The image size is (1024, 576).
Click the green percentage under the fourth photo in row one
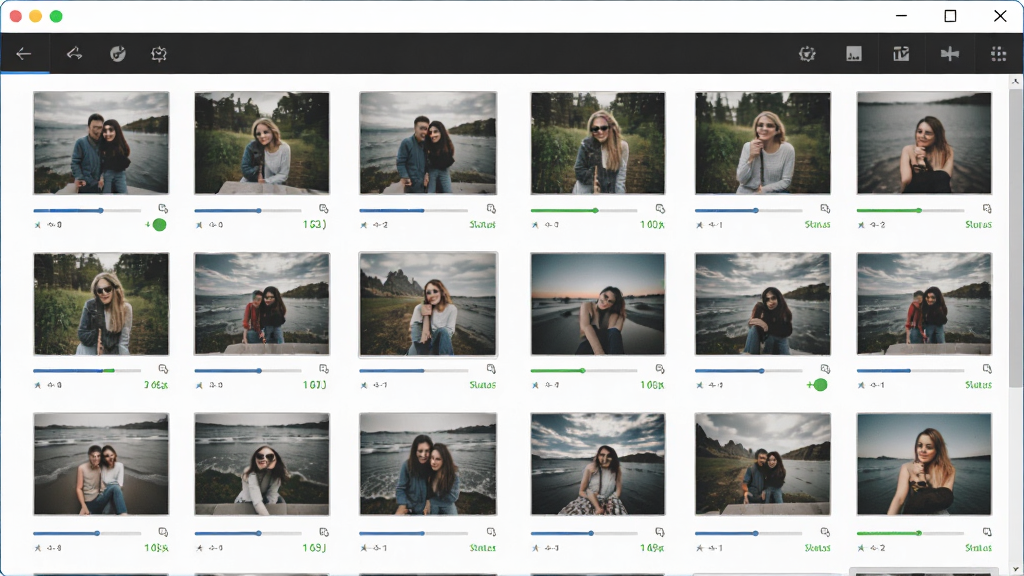[652, 225]
